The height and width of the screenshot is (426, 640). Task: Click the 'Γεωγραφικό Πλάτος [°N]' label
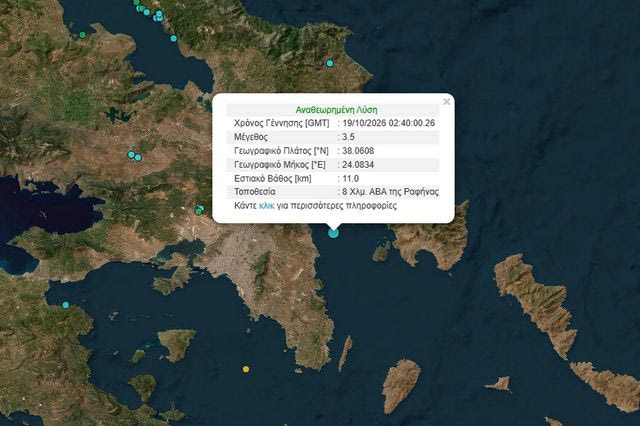(x=281, y=151)
